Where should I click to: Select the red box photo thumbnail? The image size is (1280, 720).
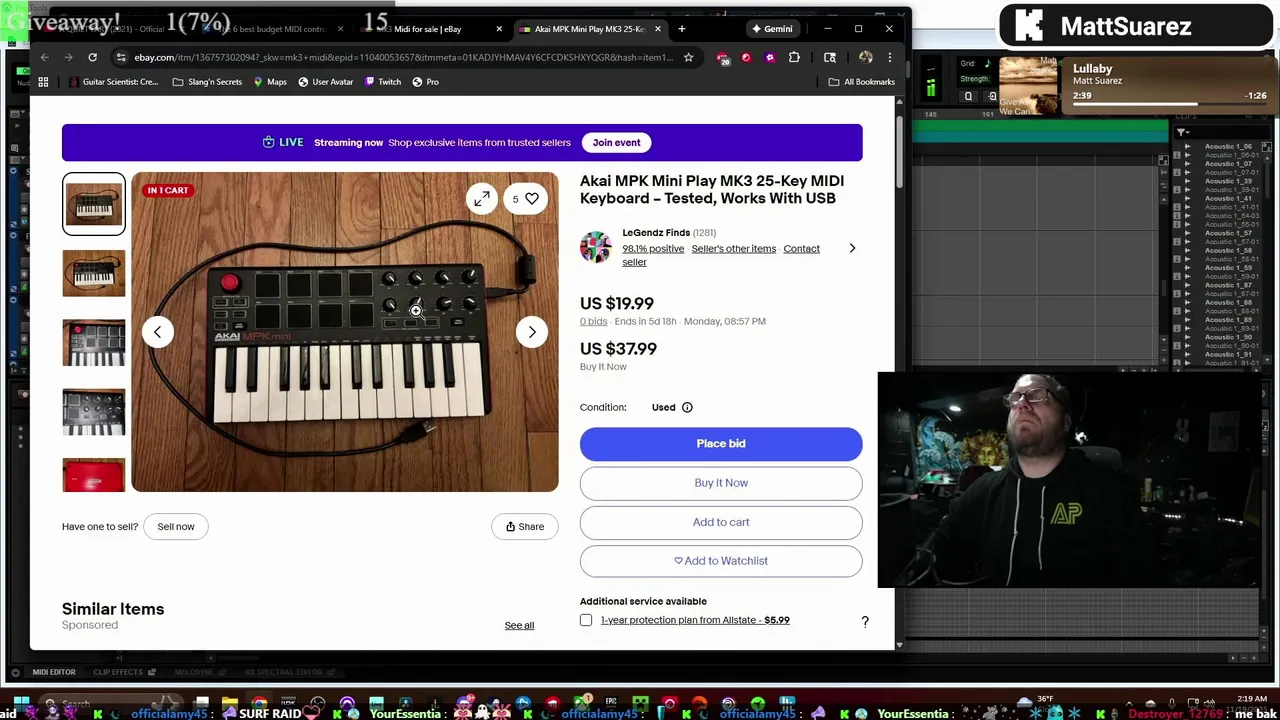(94, 476)
